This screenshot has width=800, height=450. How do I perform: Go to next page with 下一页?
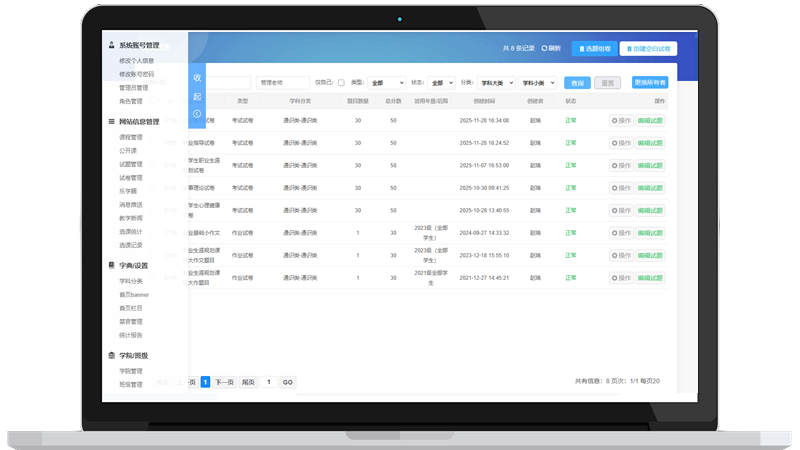(224, 382)
